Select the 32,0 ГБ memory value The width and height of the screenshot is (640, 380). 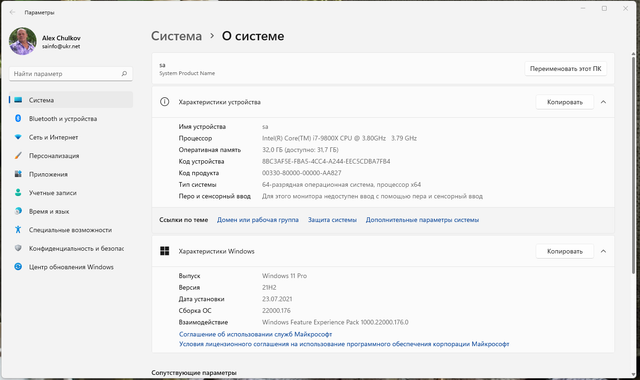(300, 150)
